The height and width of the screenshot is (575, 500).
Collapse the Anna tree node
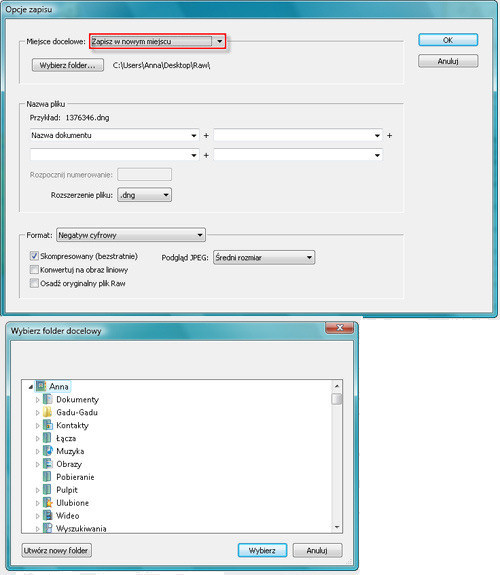pyautogui.click(x=31, y=387)
